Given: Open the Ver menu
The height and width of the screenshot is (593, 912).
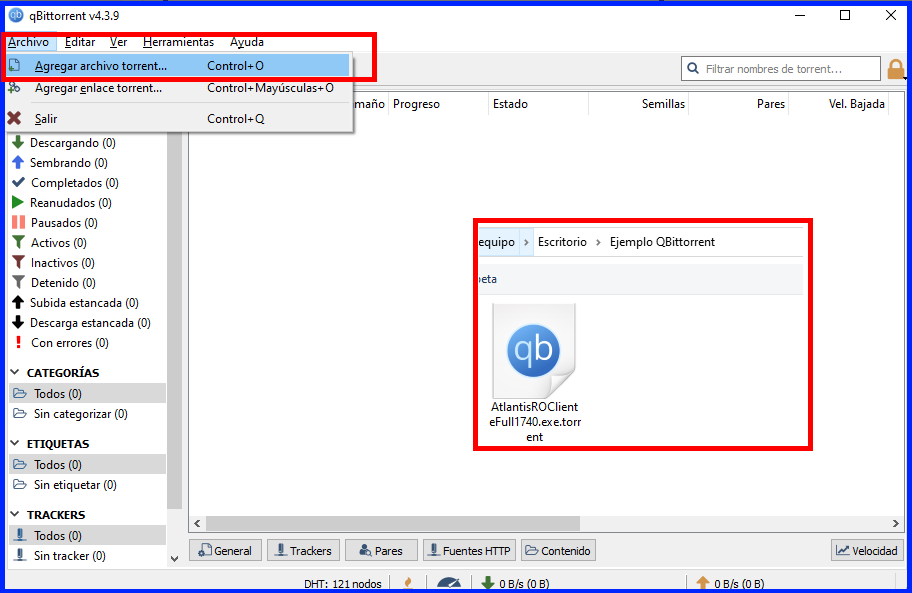Looking at the screenshot, I should pyautogui.click(x=119, y=42).
